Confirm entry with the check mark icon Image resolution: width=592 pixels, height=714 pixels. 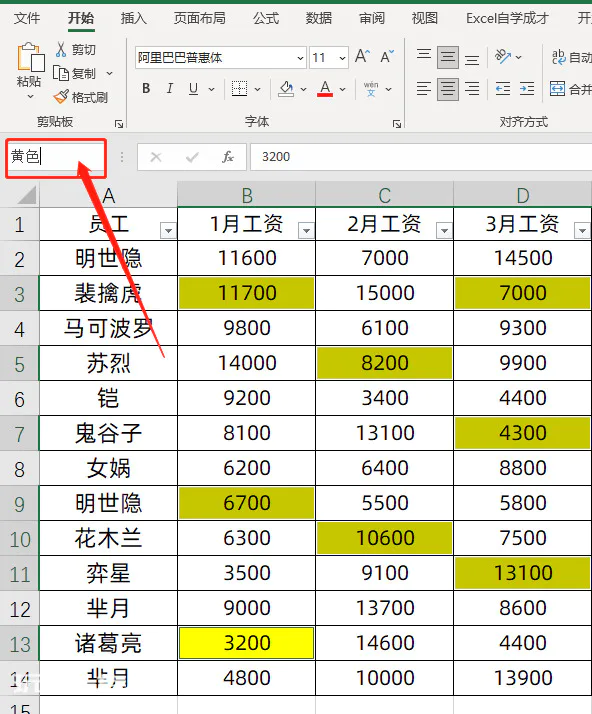coord(192,157)
